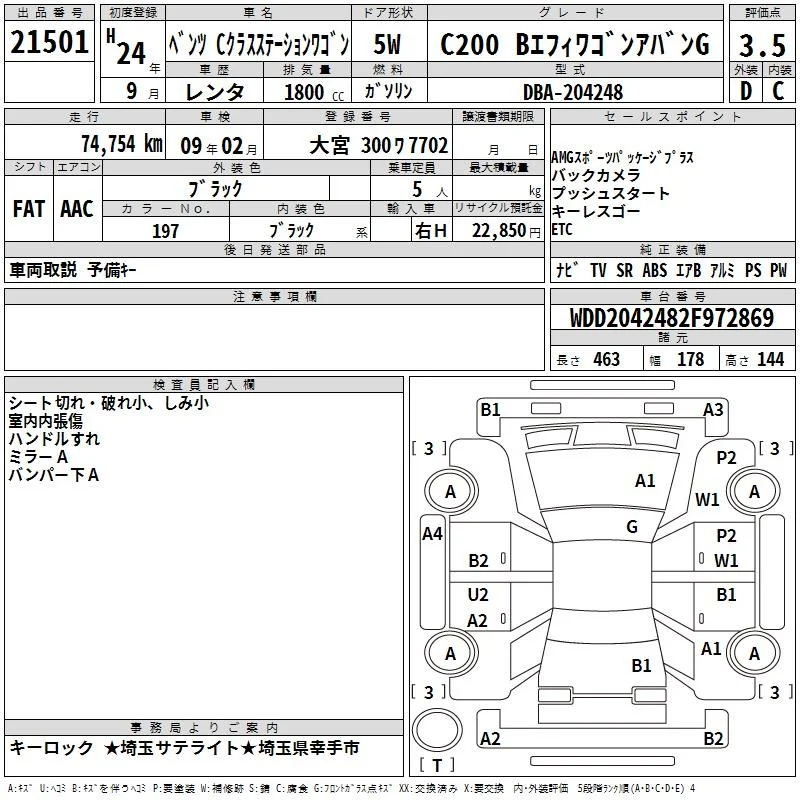Select the A1 mark on the hood
The image size is (800, 800).
point(645,481)
